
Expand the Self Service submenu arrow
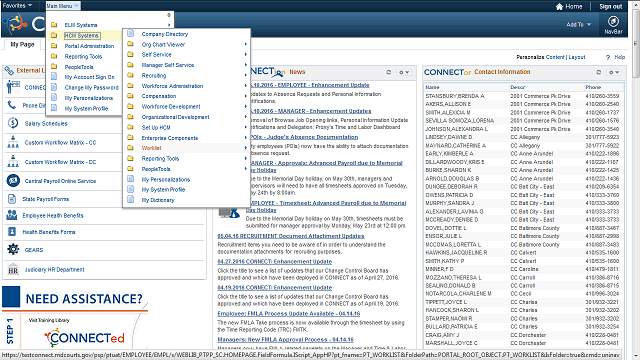pyautogui.click(x=246, y=54)
